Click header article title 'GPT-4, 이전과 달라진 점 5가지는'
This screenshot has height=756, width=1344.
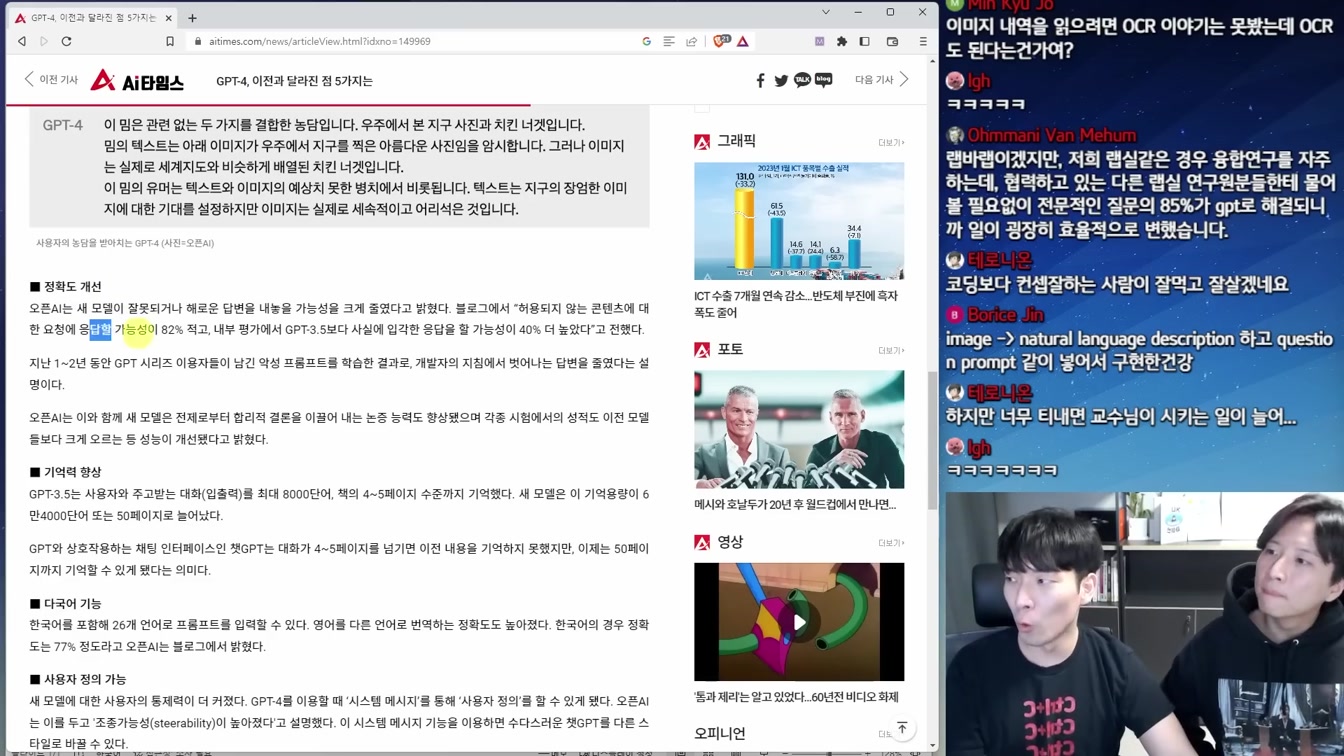[x=294, y=81]
